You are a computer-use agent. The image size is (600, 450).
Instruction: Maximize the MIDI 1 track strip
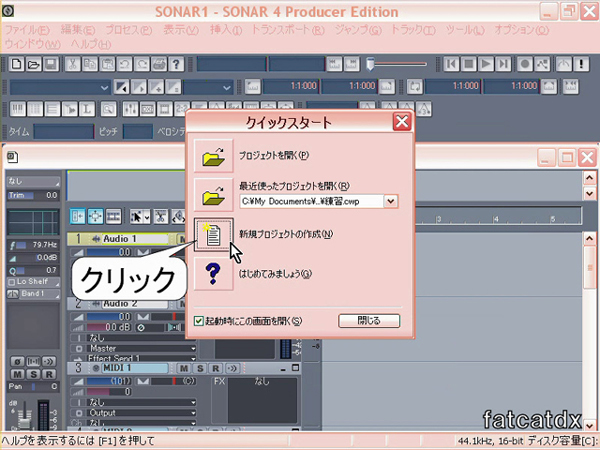pyautogui.click(x=295, y=368)
